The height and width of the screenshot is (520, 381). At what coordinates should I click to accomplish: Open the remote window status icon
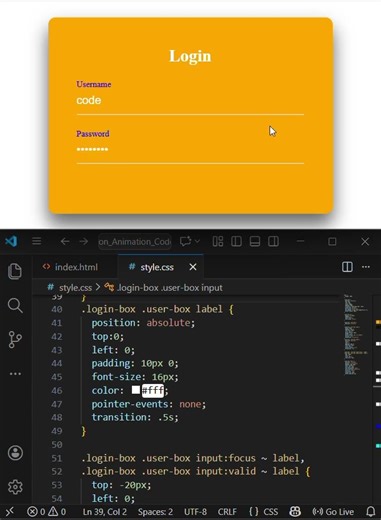coord(10,511)
